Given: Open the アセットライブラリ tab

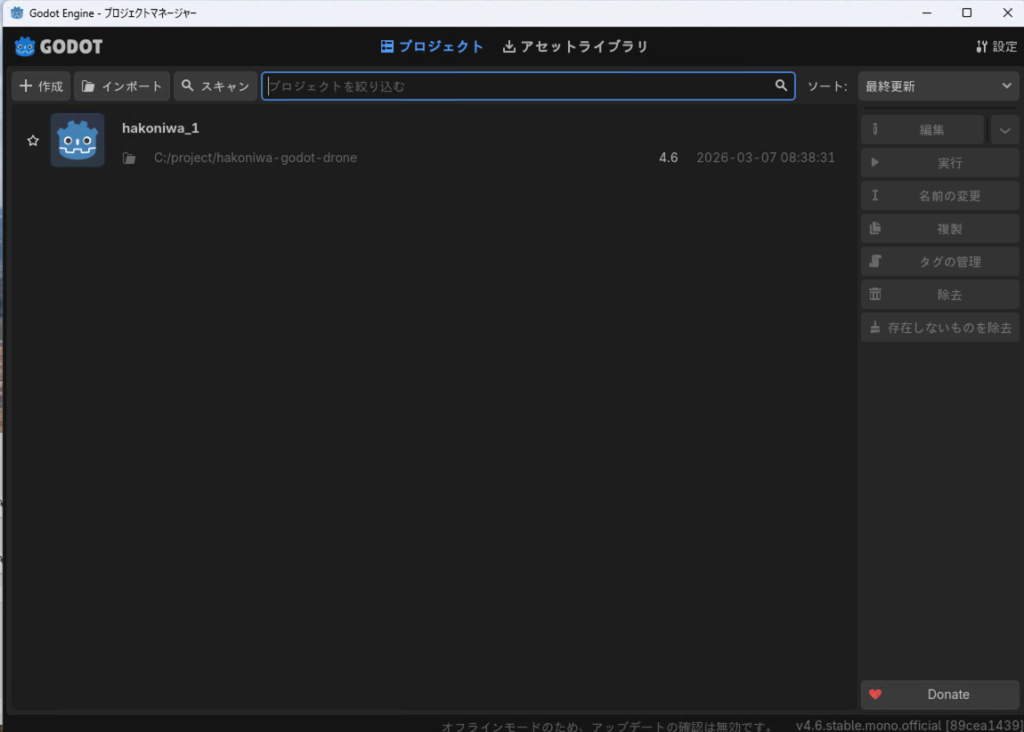Looking at the screenshot, I should pyautogui.click(x=575, y=47).
